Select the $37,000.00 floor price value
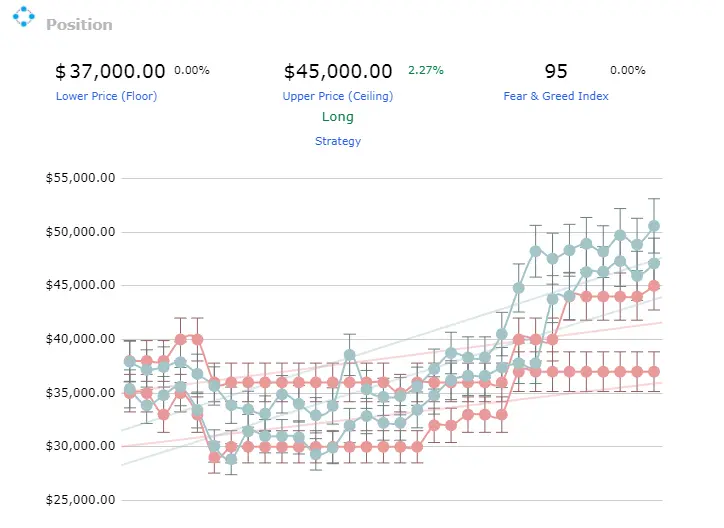Screen dimensions: 724x528 (x=110, y=72)
